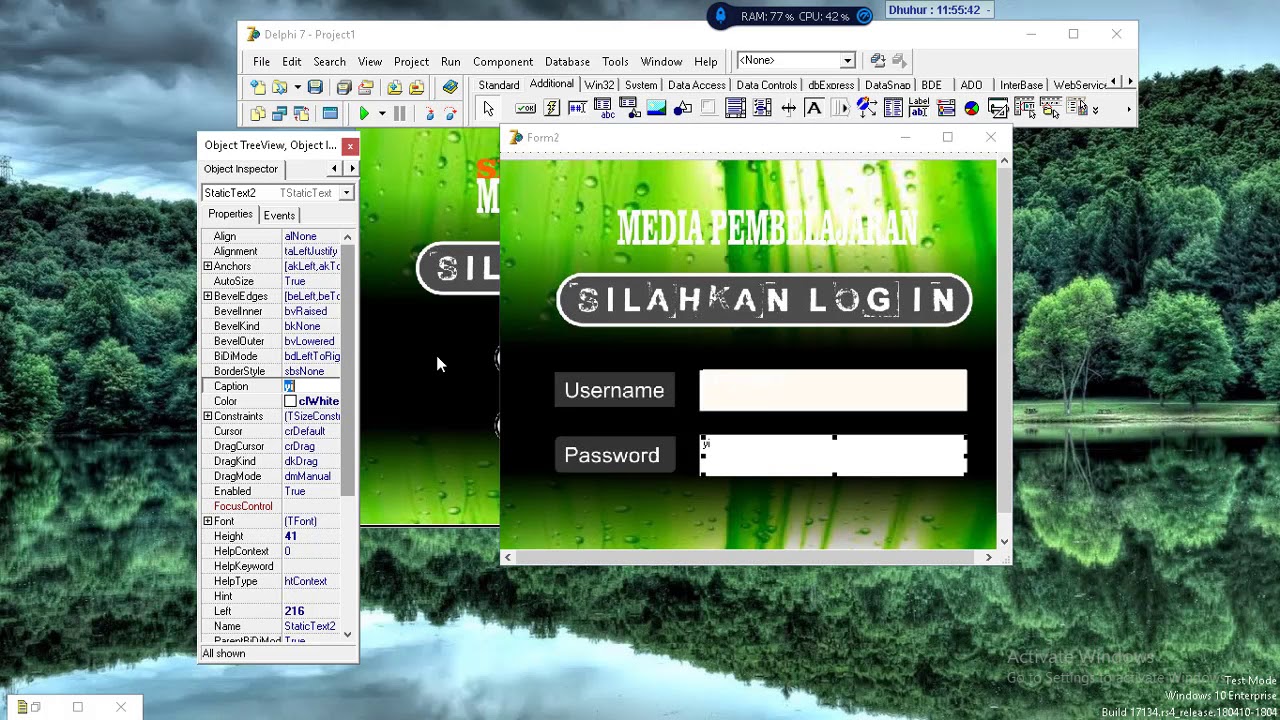This screenshot has height=720, width=1280.
Task: Select the Chart pie component icon
Action: point(972,108)
